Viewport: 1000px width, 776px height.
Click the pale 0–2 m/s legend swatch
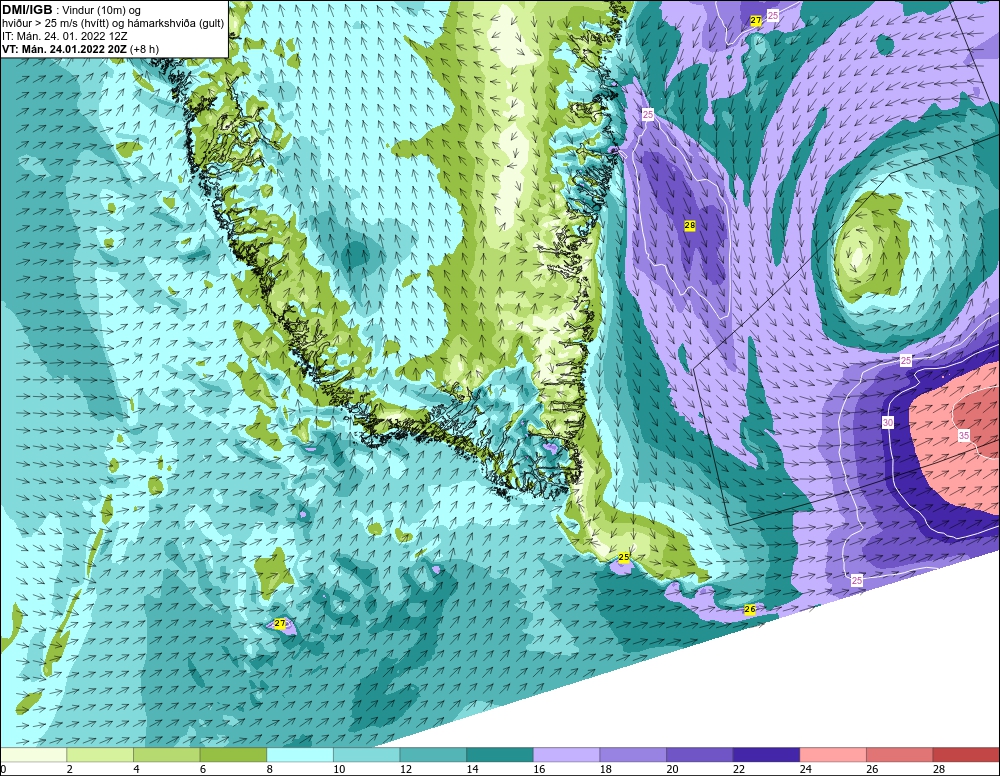tap(33, 755)
